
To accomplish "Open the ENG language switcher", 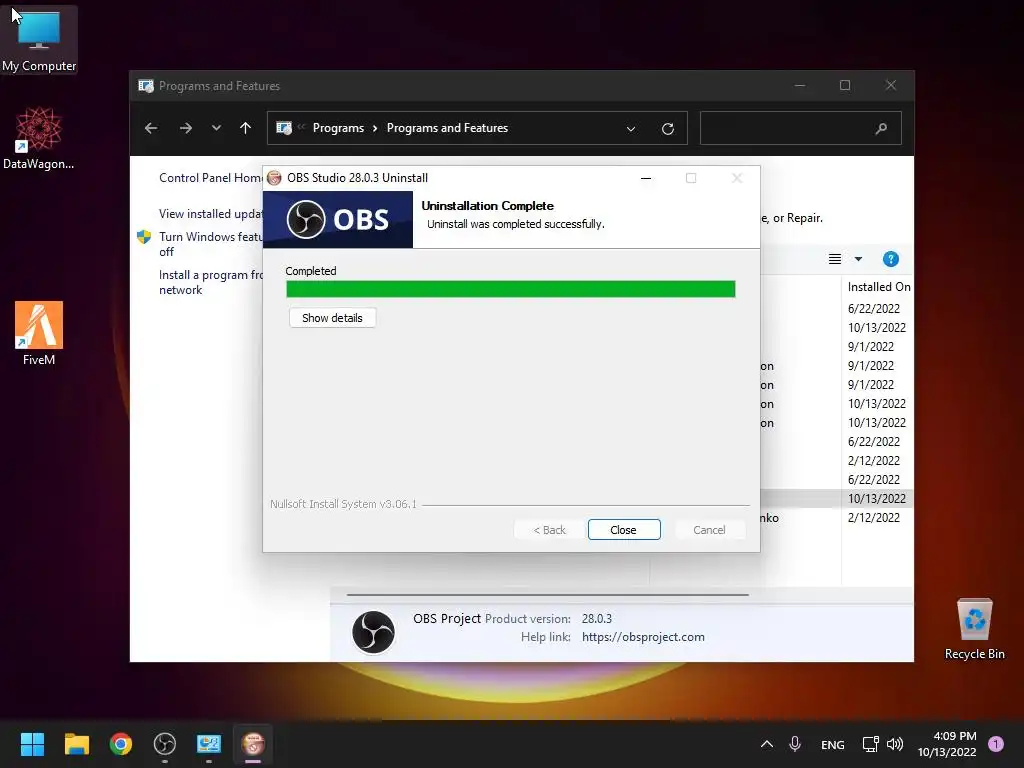I will 833,744.
